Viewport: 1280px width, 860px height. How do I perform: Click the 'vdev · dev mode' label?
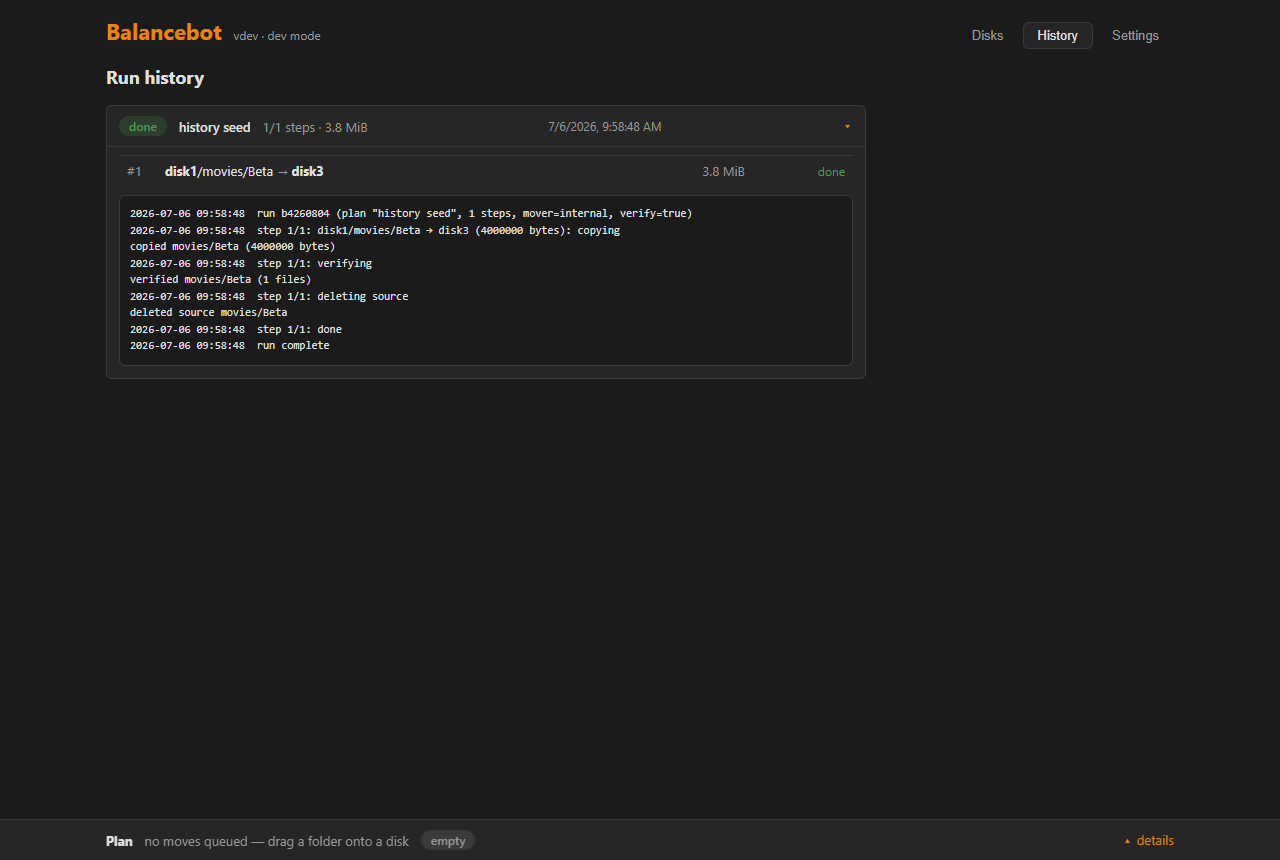[277, 36]
